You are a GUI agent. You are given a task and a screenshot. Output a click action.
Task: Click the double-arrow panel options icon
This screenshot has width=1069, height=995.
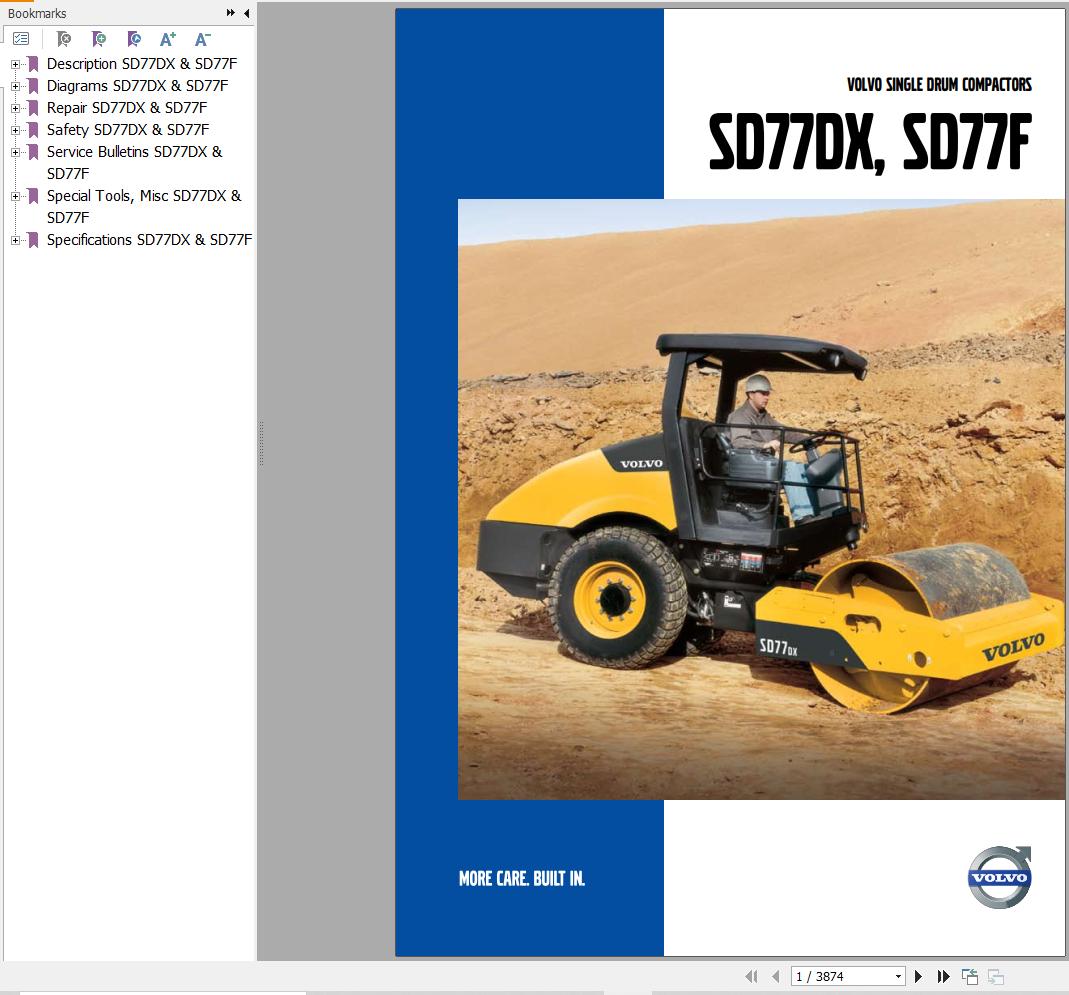[230, 13]
